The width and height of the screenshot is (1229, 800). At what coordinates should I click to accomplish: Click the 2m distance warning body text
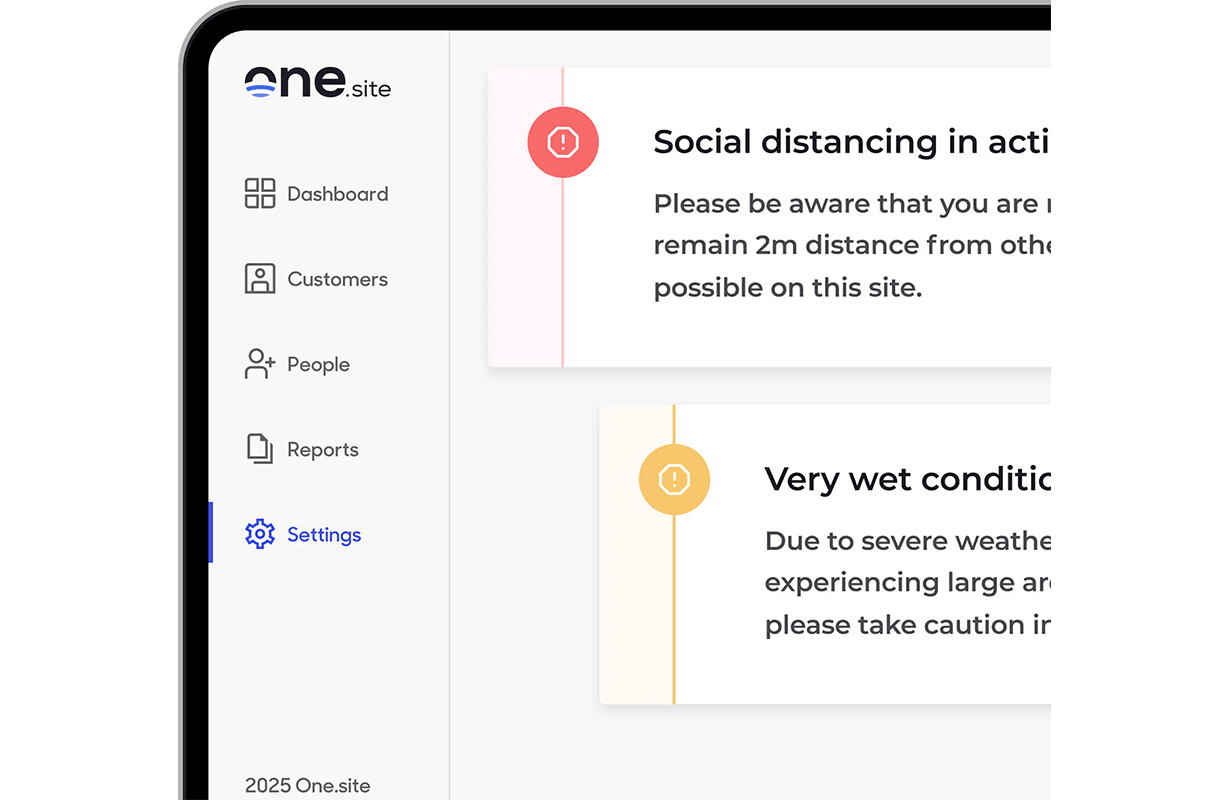click(850, 244)
